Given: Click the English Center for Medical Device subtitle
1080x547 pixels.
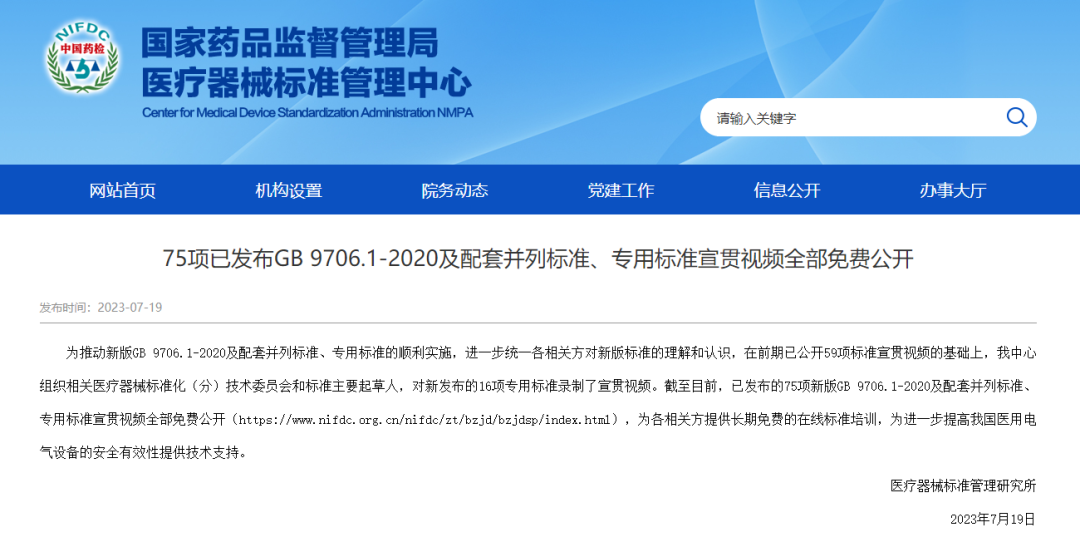Looking at the screenshot, I should click(x=307, y=112).
